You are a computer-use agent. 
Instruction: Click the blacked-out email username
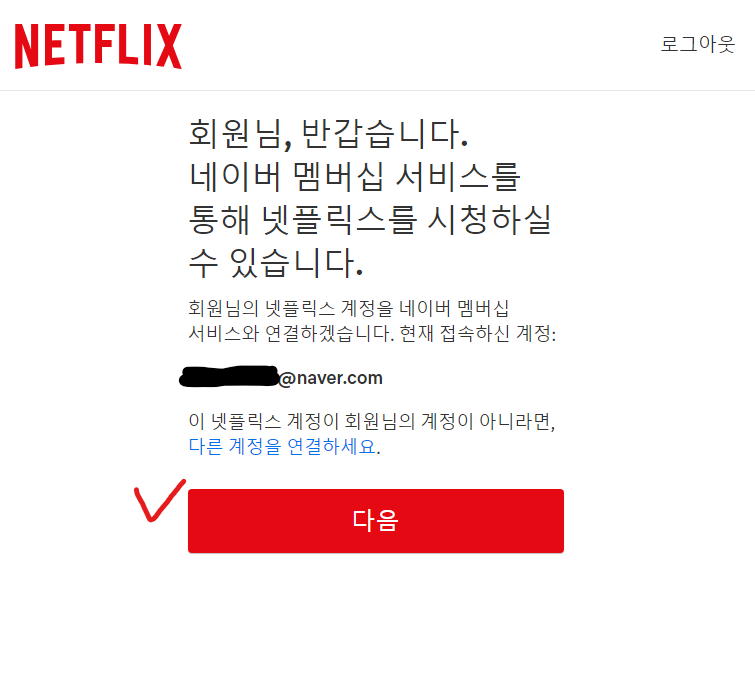229,376
